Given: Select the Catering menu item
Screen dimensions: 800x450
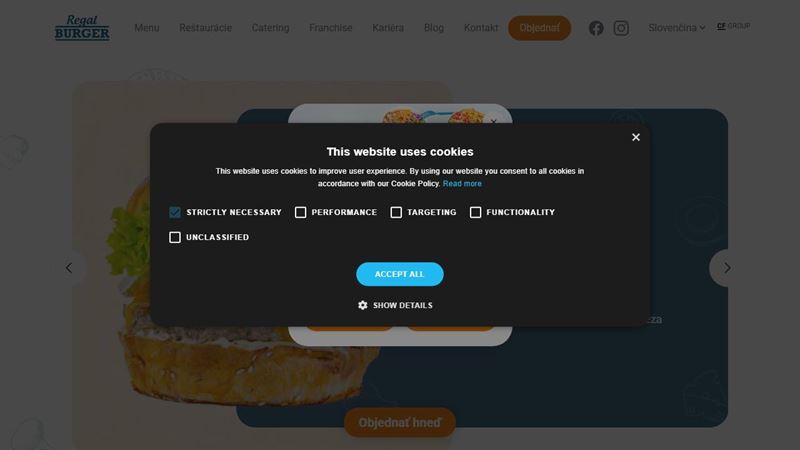Looking at the screenshot, I should point(270,28).
